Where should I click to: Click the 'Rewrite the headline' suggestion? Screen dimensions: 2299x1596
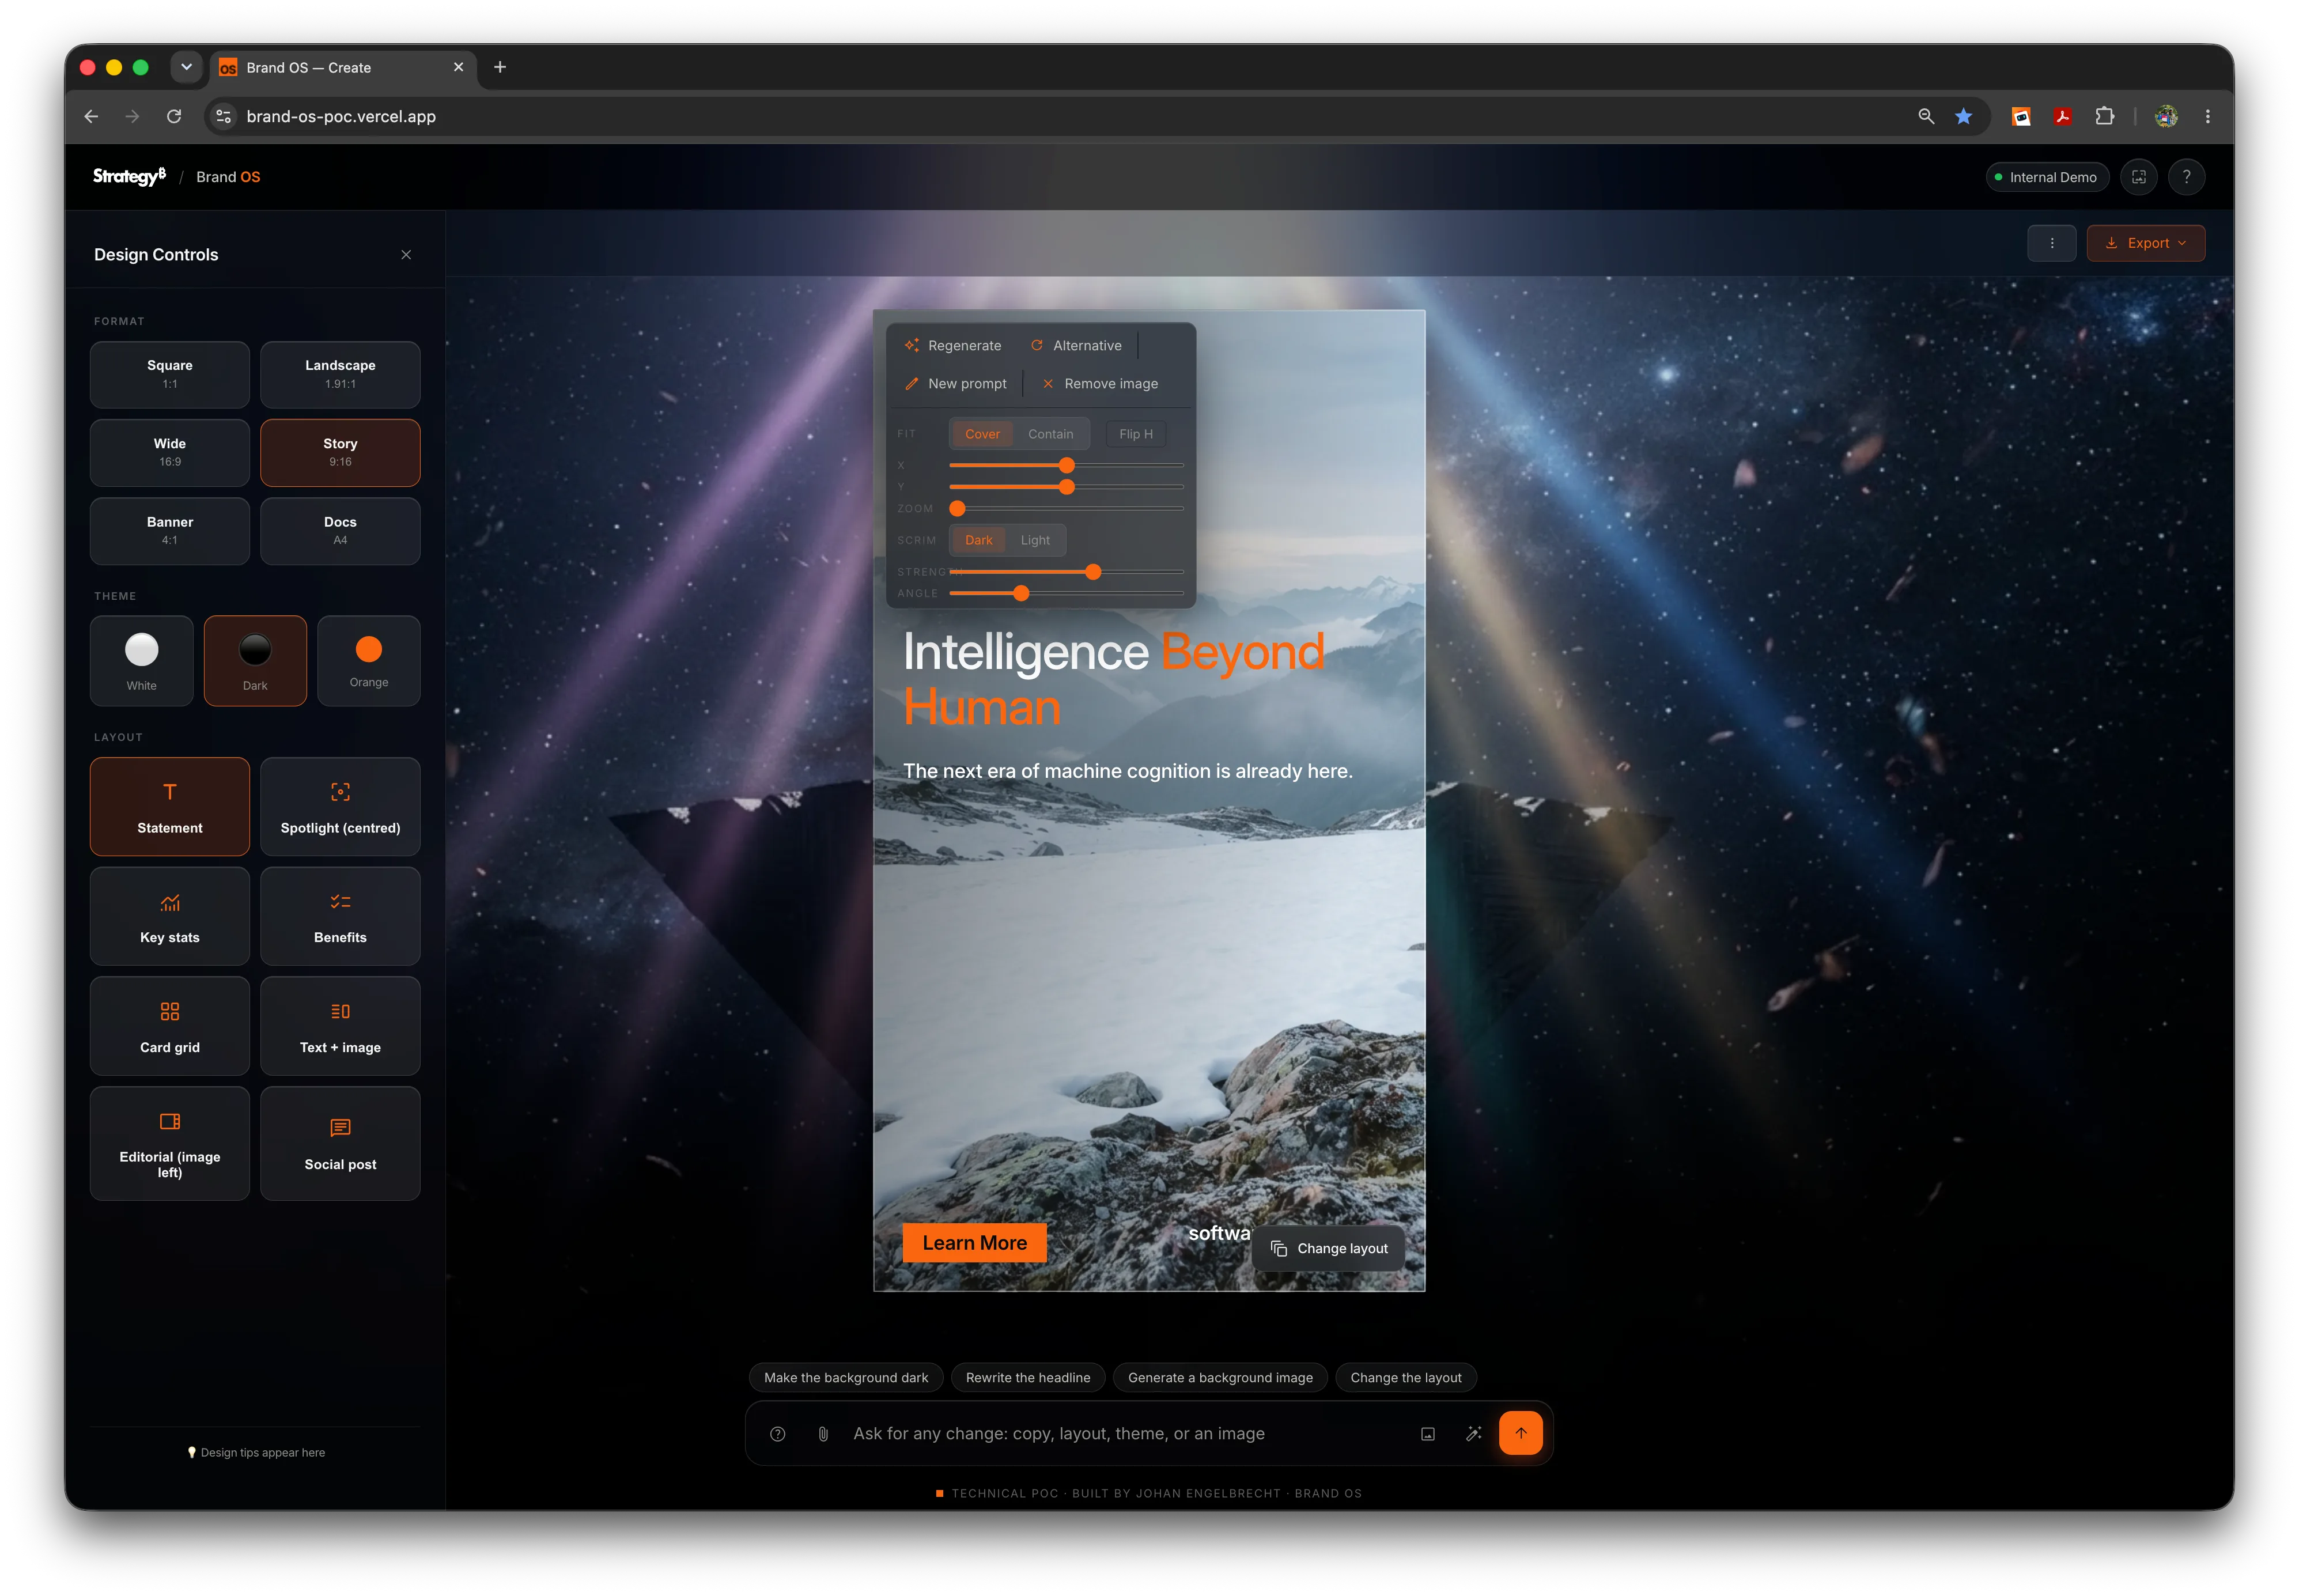(x=1028, y=1377)
